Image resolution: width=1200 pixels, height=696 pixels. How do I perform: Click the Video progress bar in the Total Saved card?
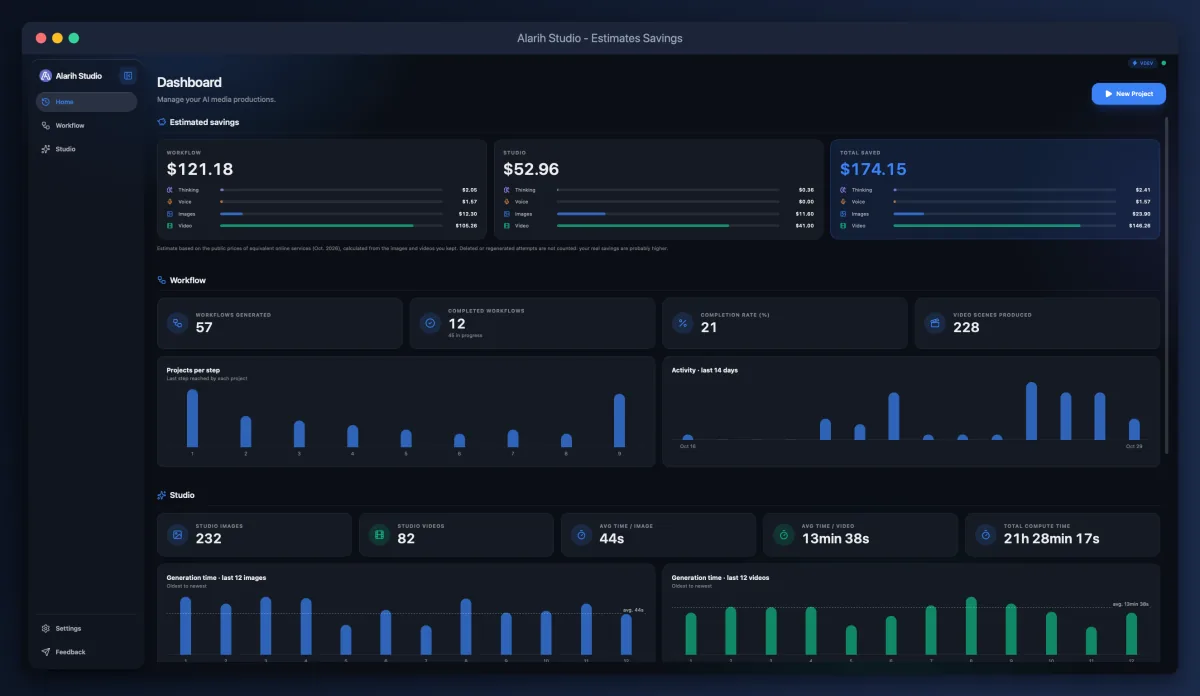tap(1004, 226)
